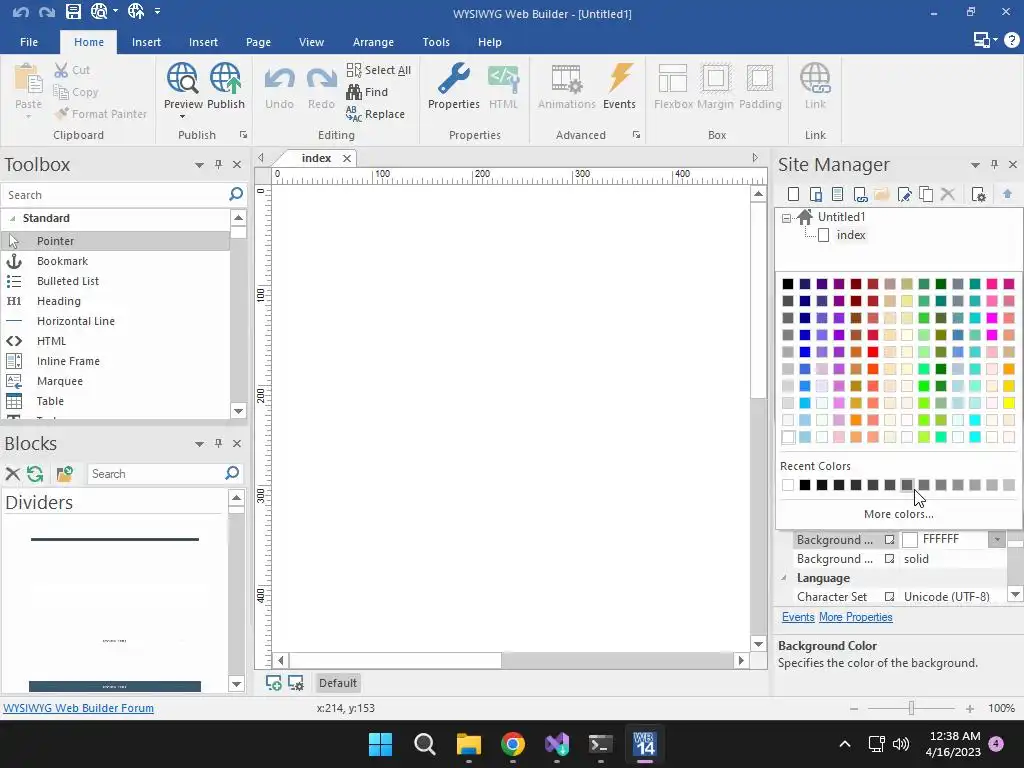Click the large Publish icon in the ribbon
This screenshot has width=1024, height=768.
pyautogui.click(x=225, y=79)
